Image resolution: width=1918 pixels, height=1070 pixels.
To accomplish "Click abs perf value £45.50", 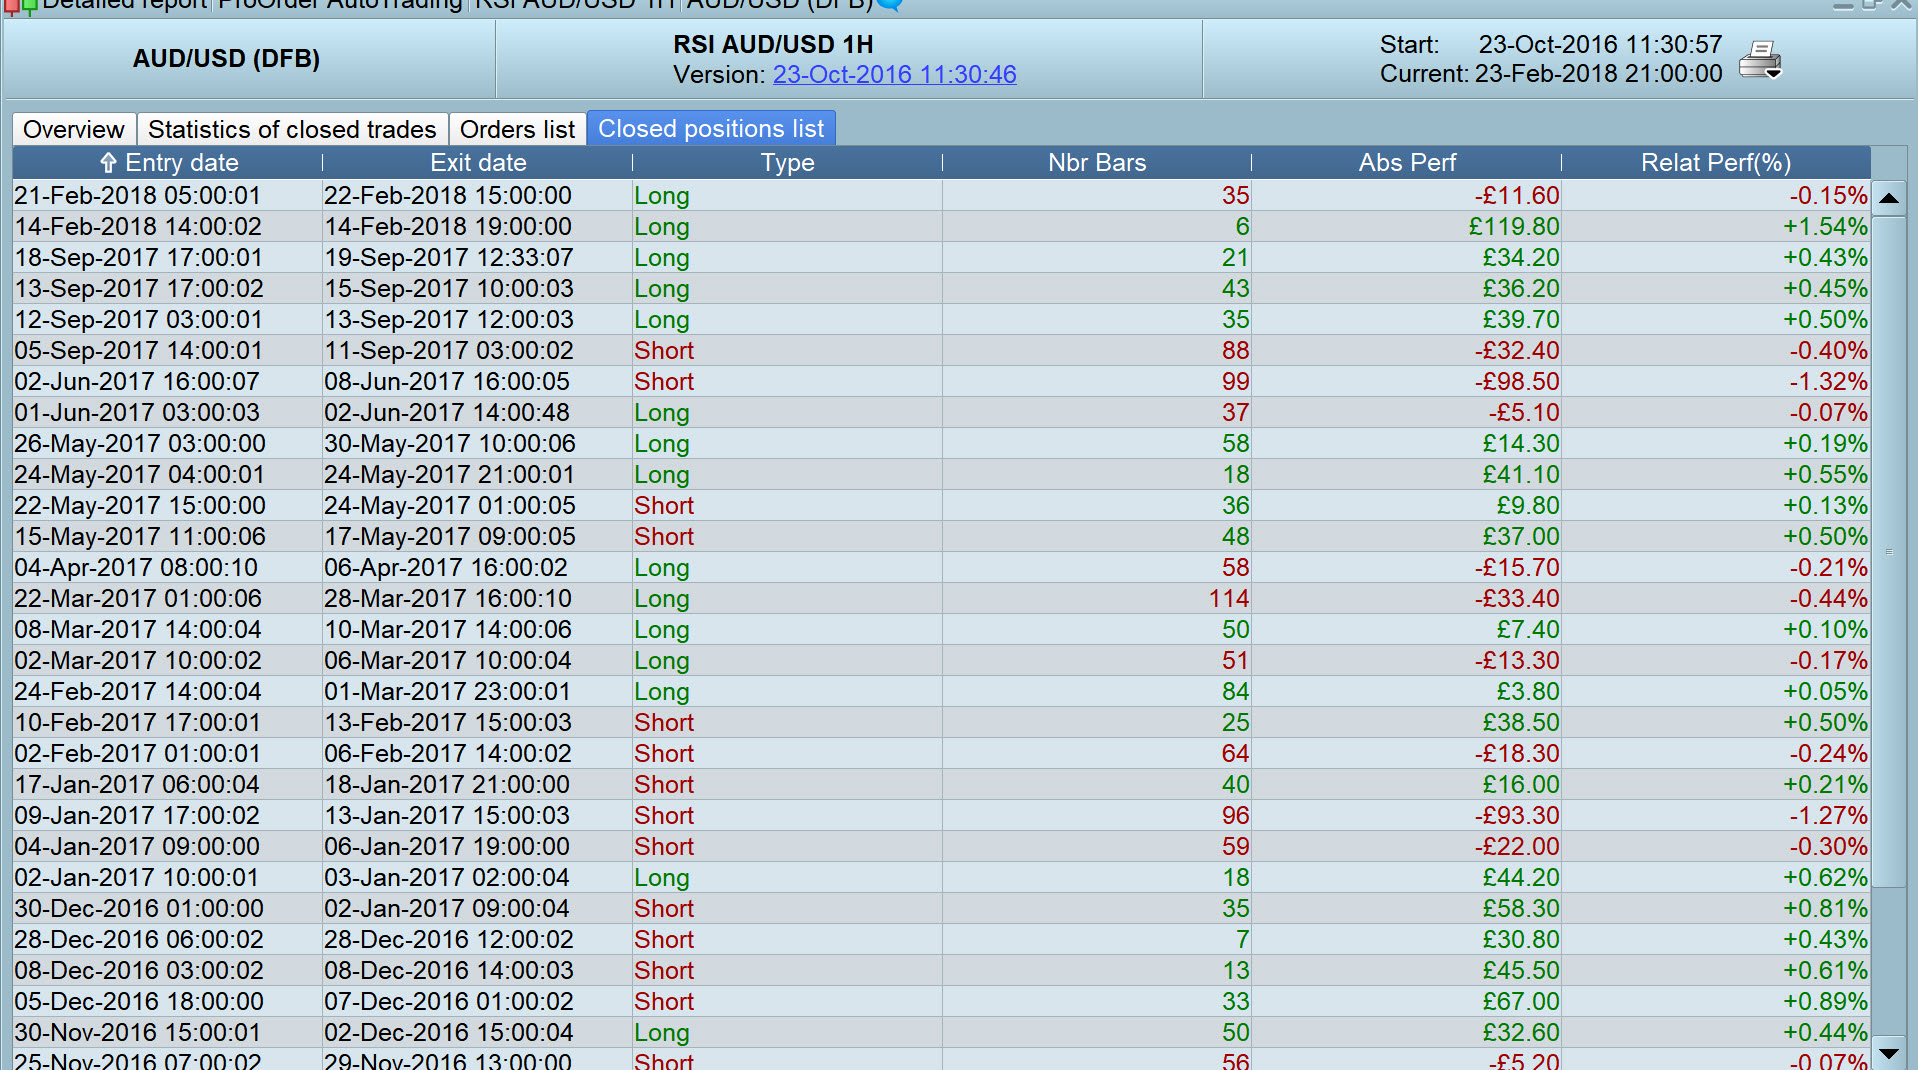I will (1521, 971).
